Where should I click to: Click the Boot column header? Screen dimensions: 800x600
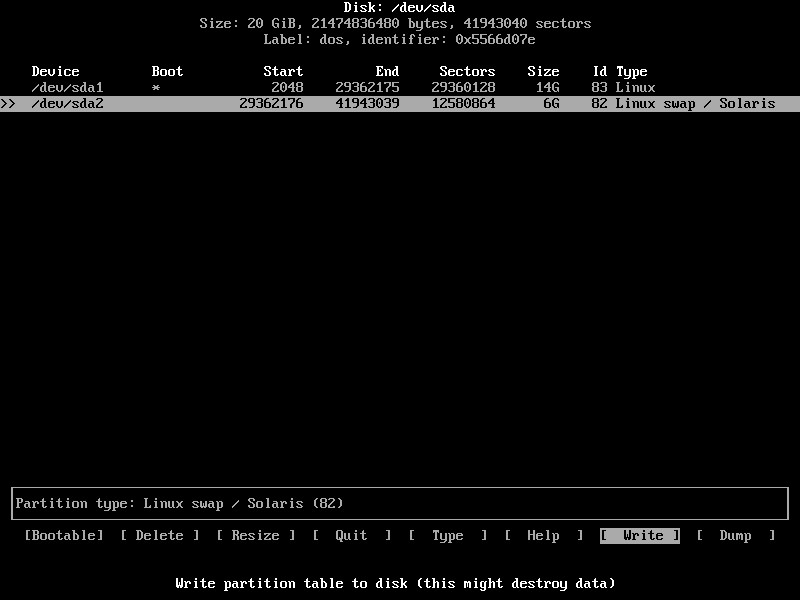(x=168, y=72)
